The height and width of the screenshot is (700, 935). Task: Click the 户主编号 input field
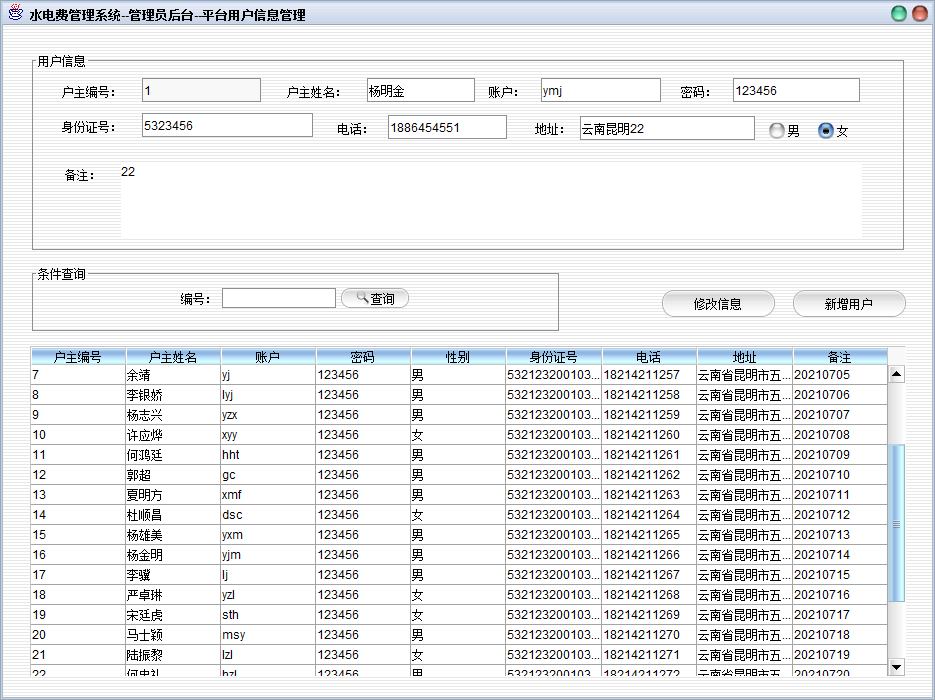[202, 91]
